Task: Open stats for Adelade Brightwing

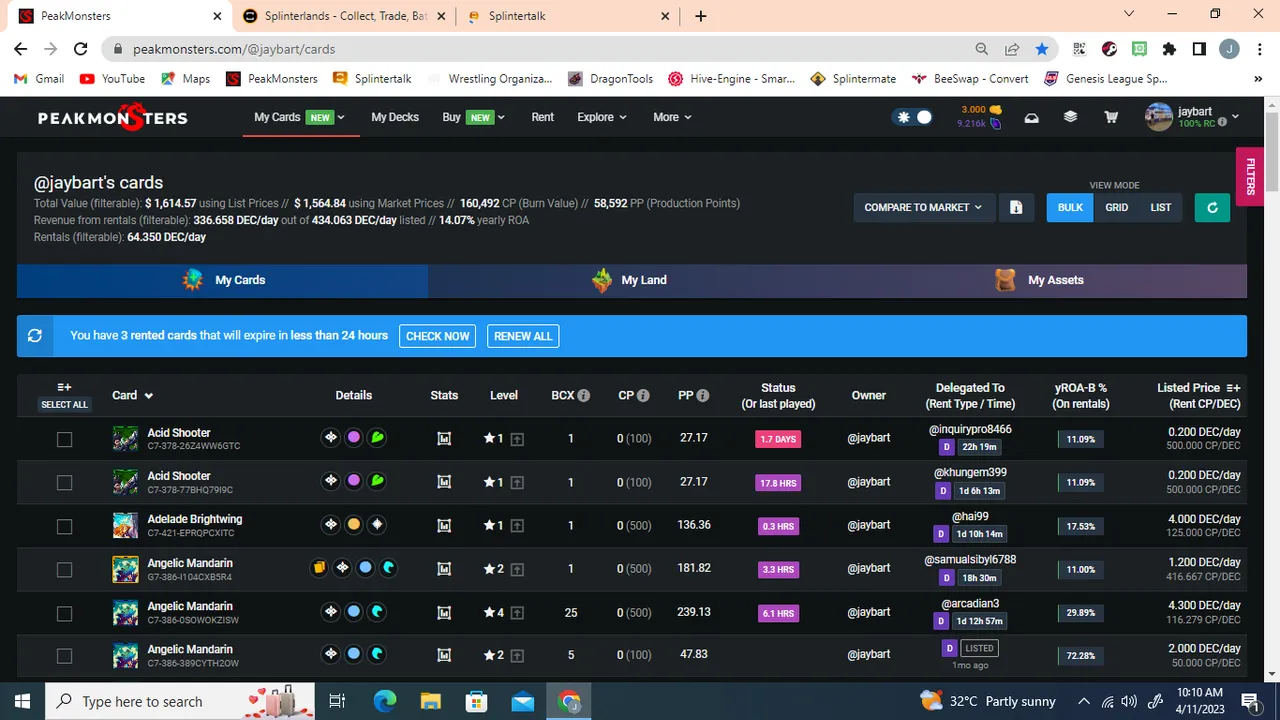Action: pyautogui.click(x=444, y=525)
